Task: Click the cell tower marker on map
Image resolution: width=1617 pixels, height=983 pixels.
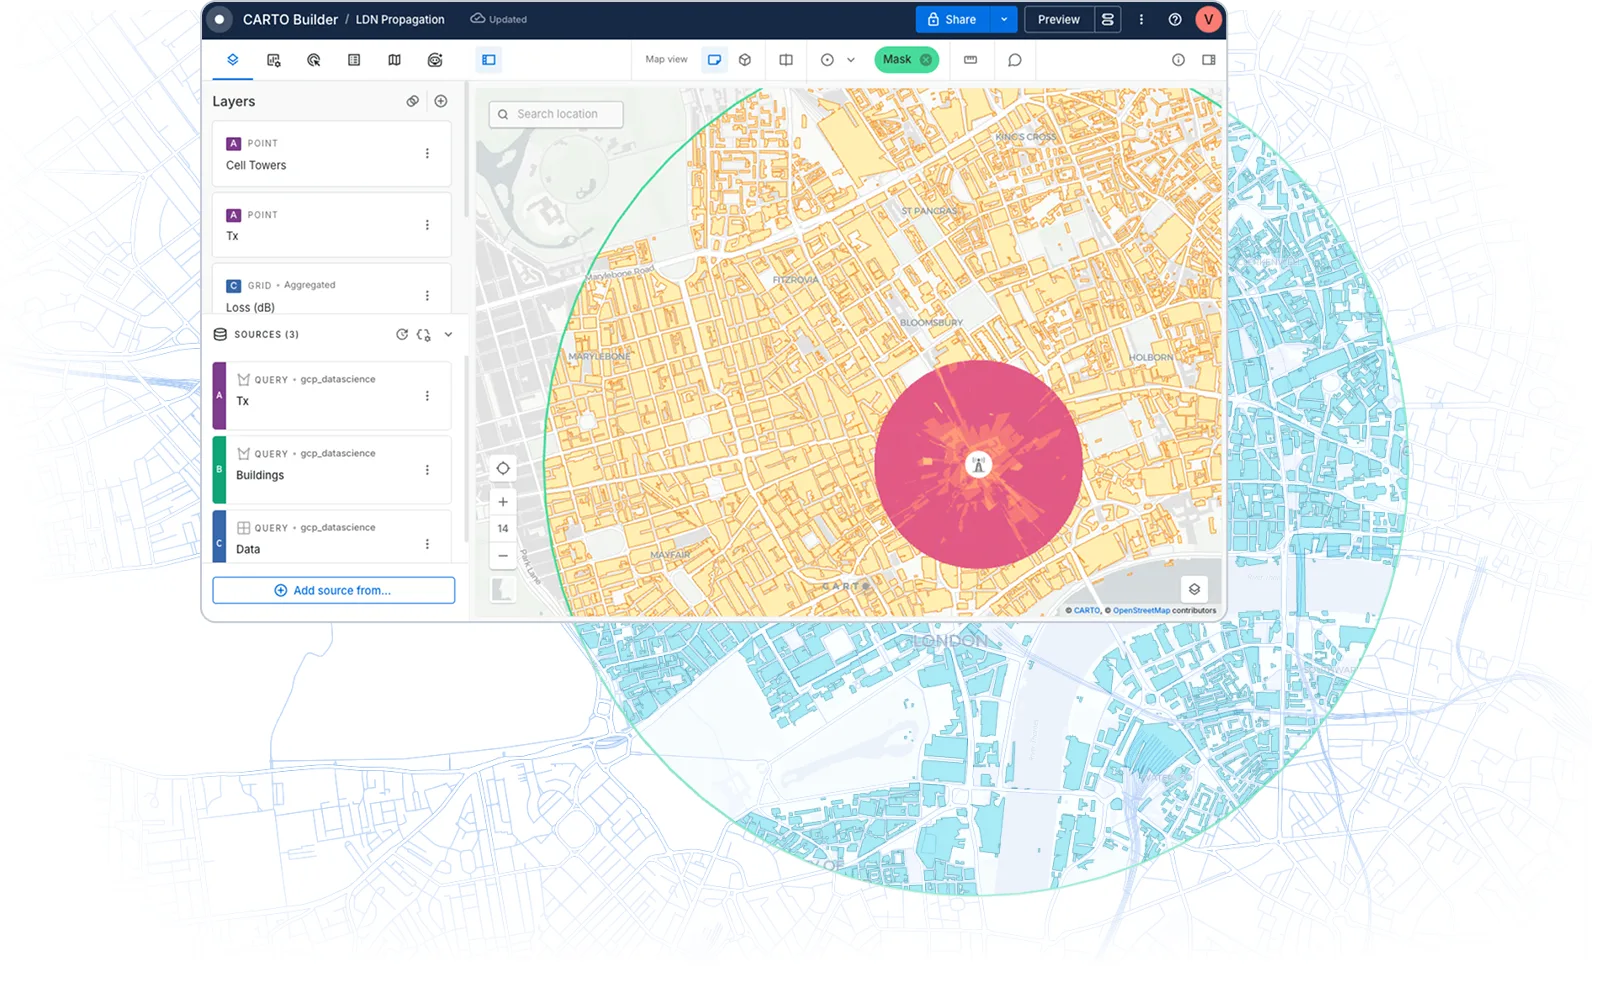Action: [x=978, y=465]
